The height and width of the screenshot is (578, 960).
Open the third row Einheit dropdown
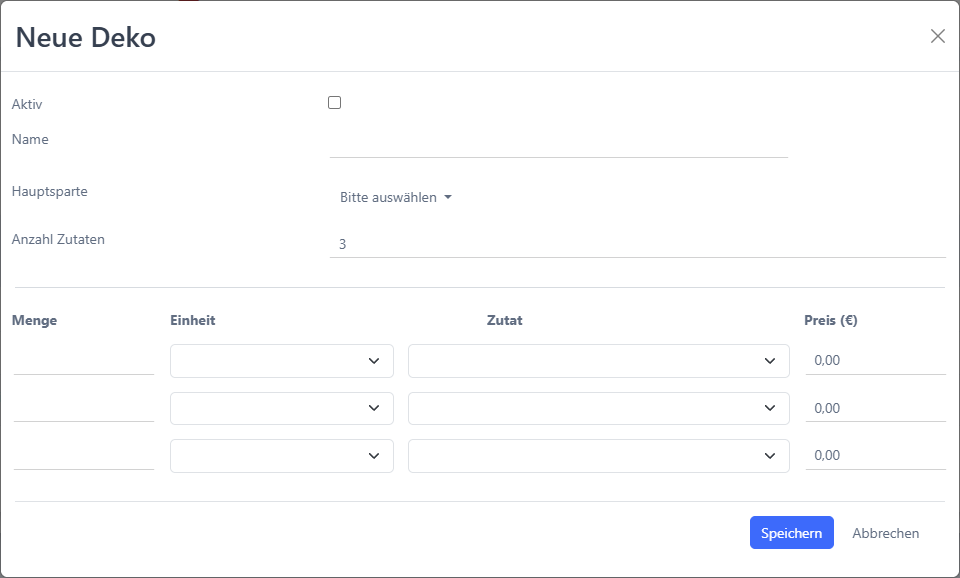[x=282, y=456]
